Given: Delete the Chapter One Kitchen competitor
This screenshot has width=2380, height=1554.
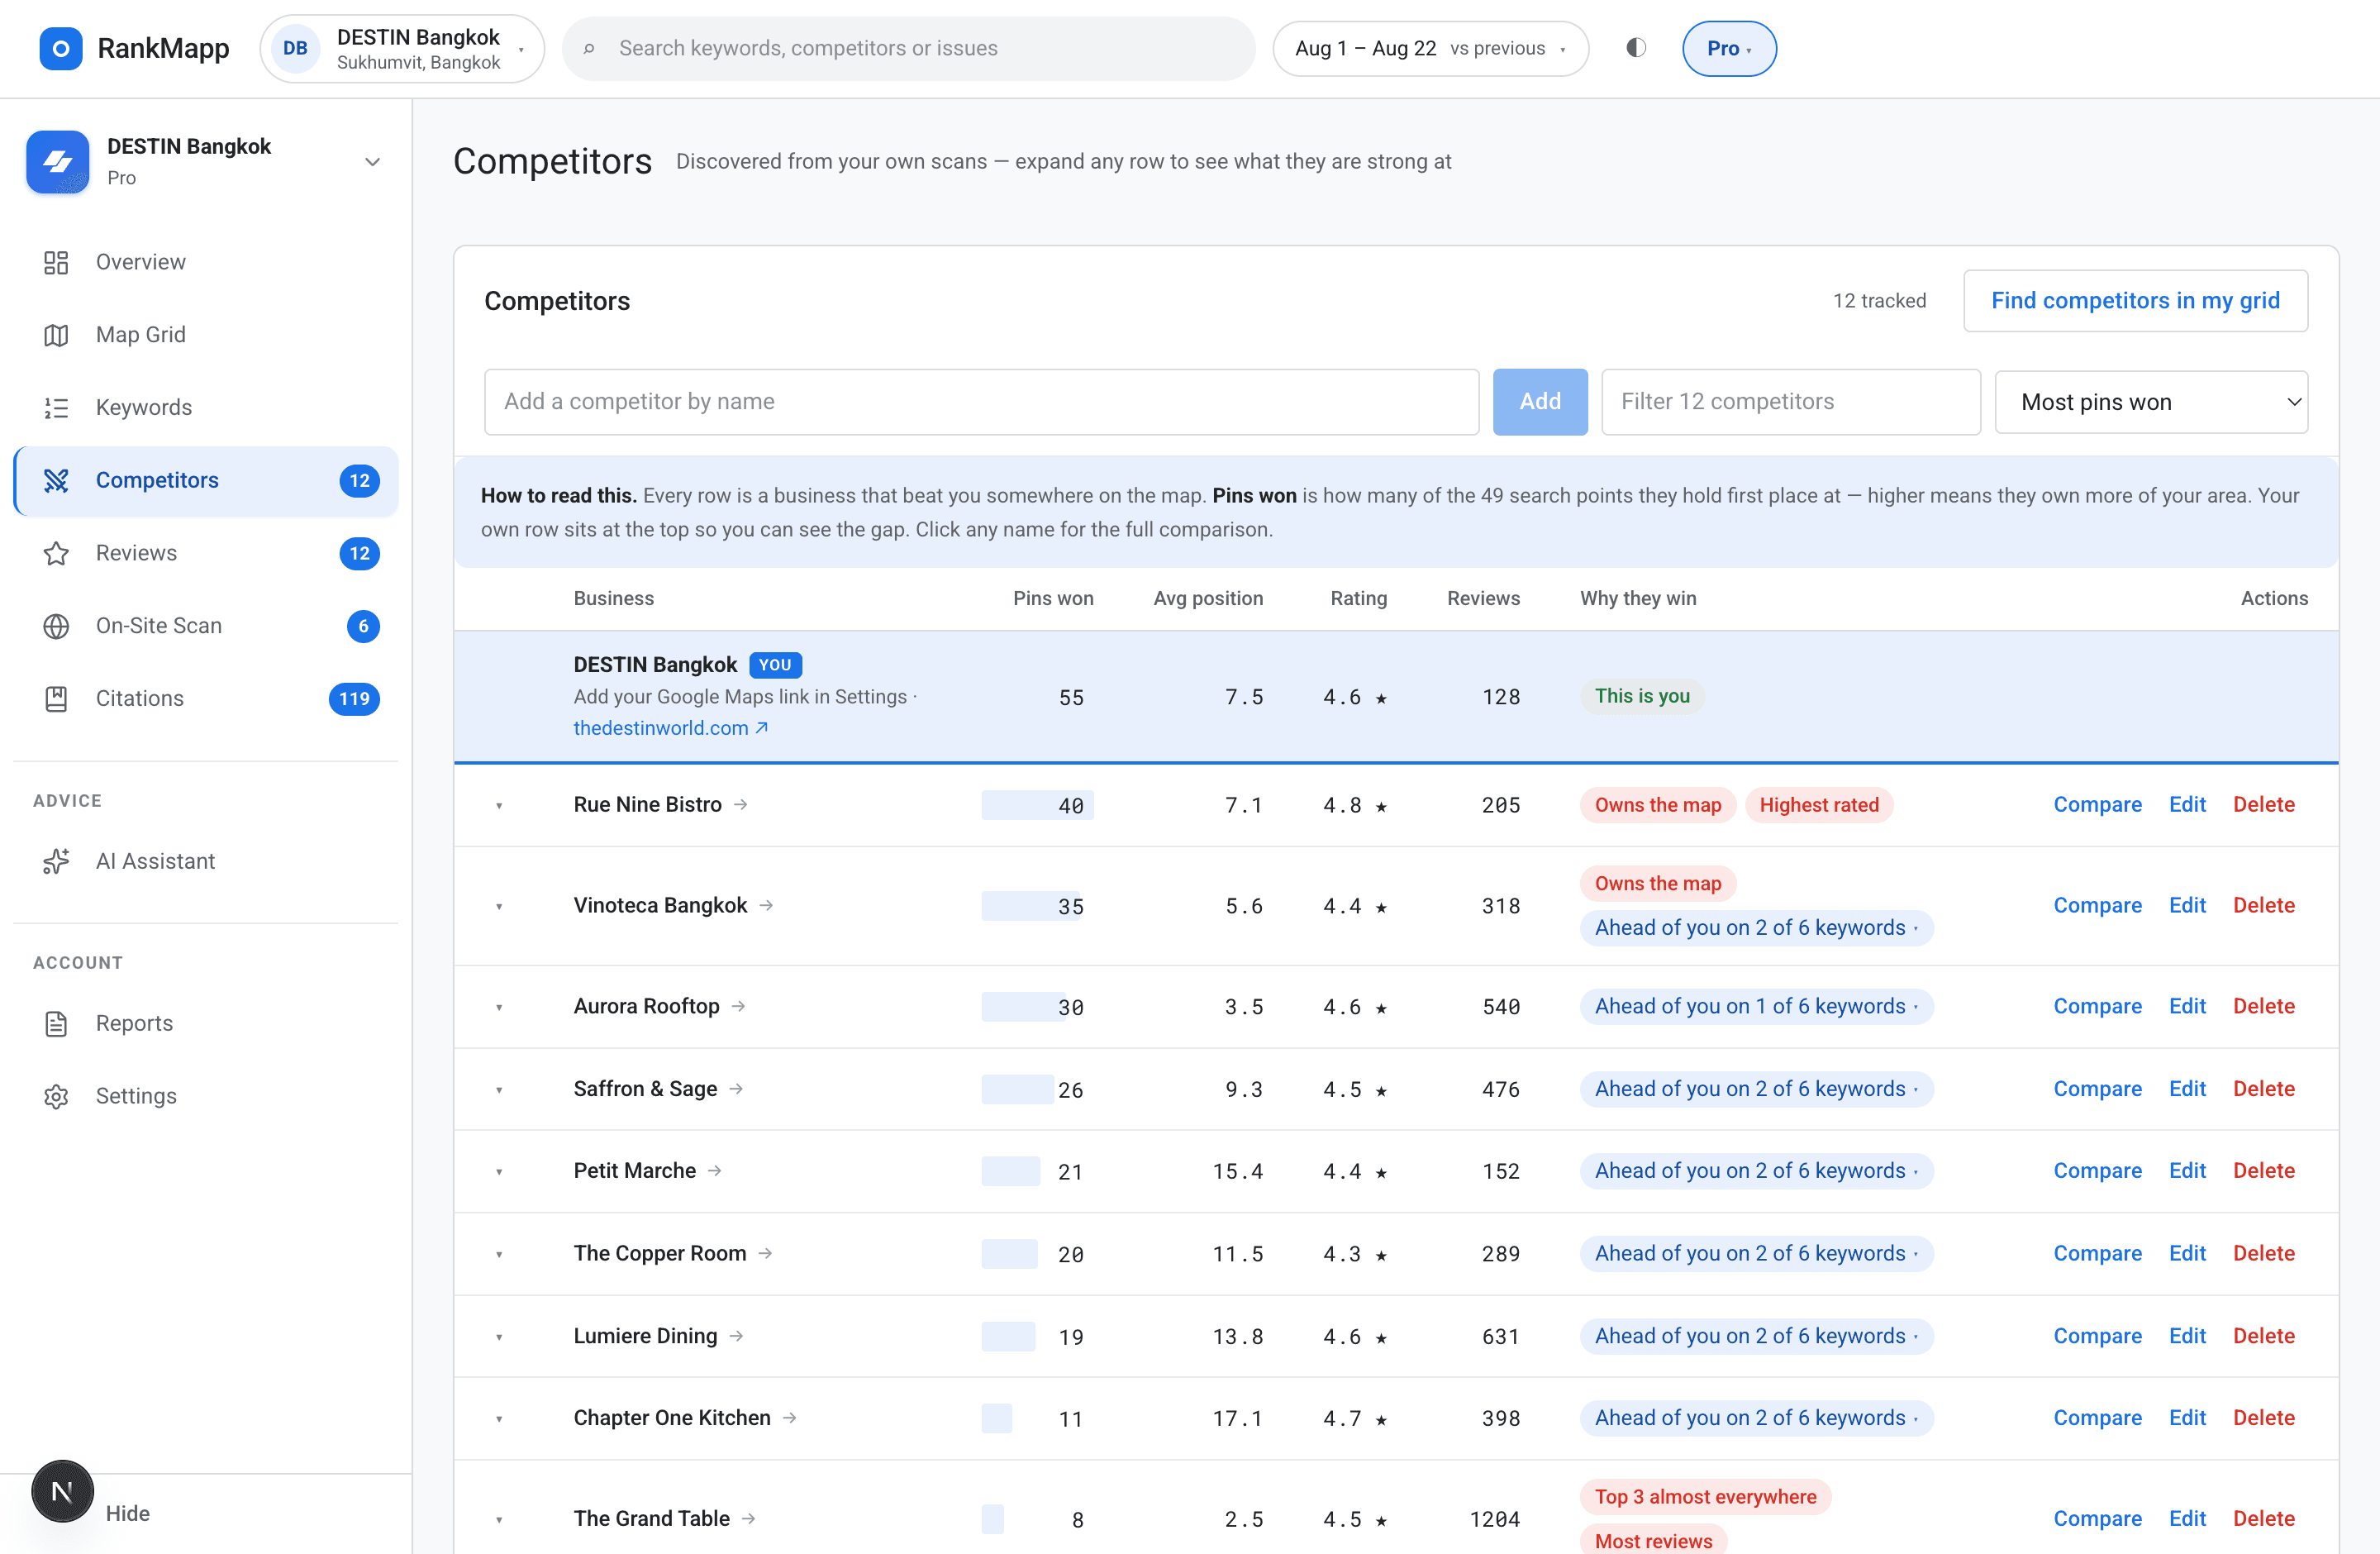Looking at the screenshot, I should pyautogui.click(x=2264, y=1418).
